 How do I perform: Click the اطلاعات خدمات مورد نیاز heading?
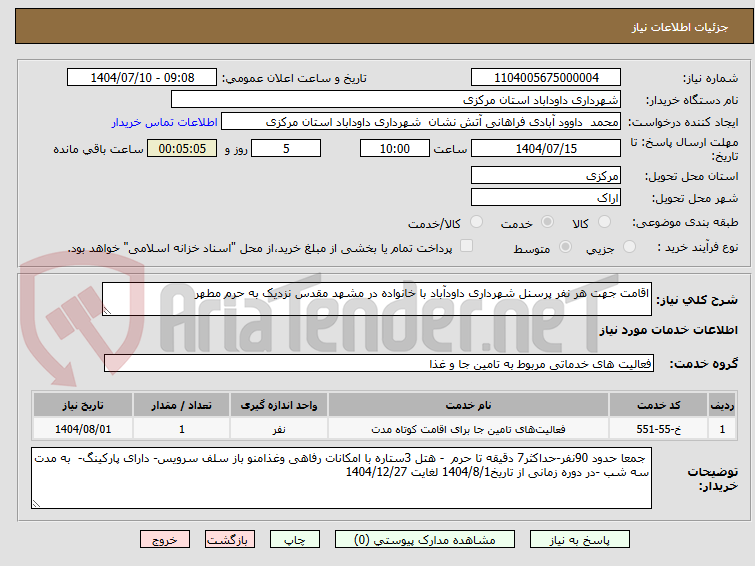coord(668,330)
